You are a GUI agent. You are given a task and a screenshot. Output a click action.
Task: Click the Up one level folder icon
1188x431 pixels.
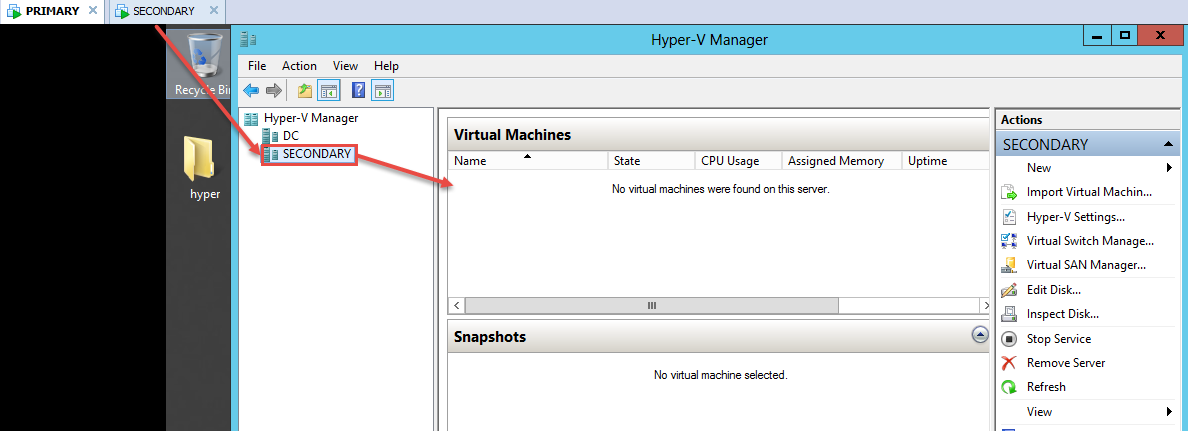coord(305,91)
